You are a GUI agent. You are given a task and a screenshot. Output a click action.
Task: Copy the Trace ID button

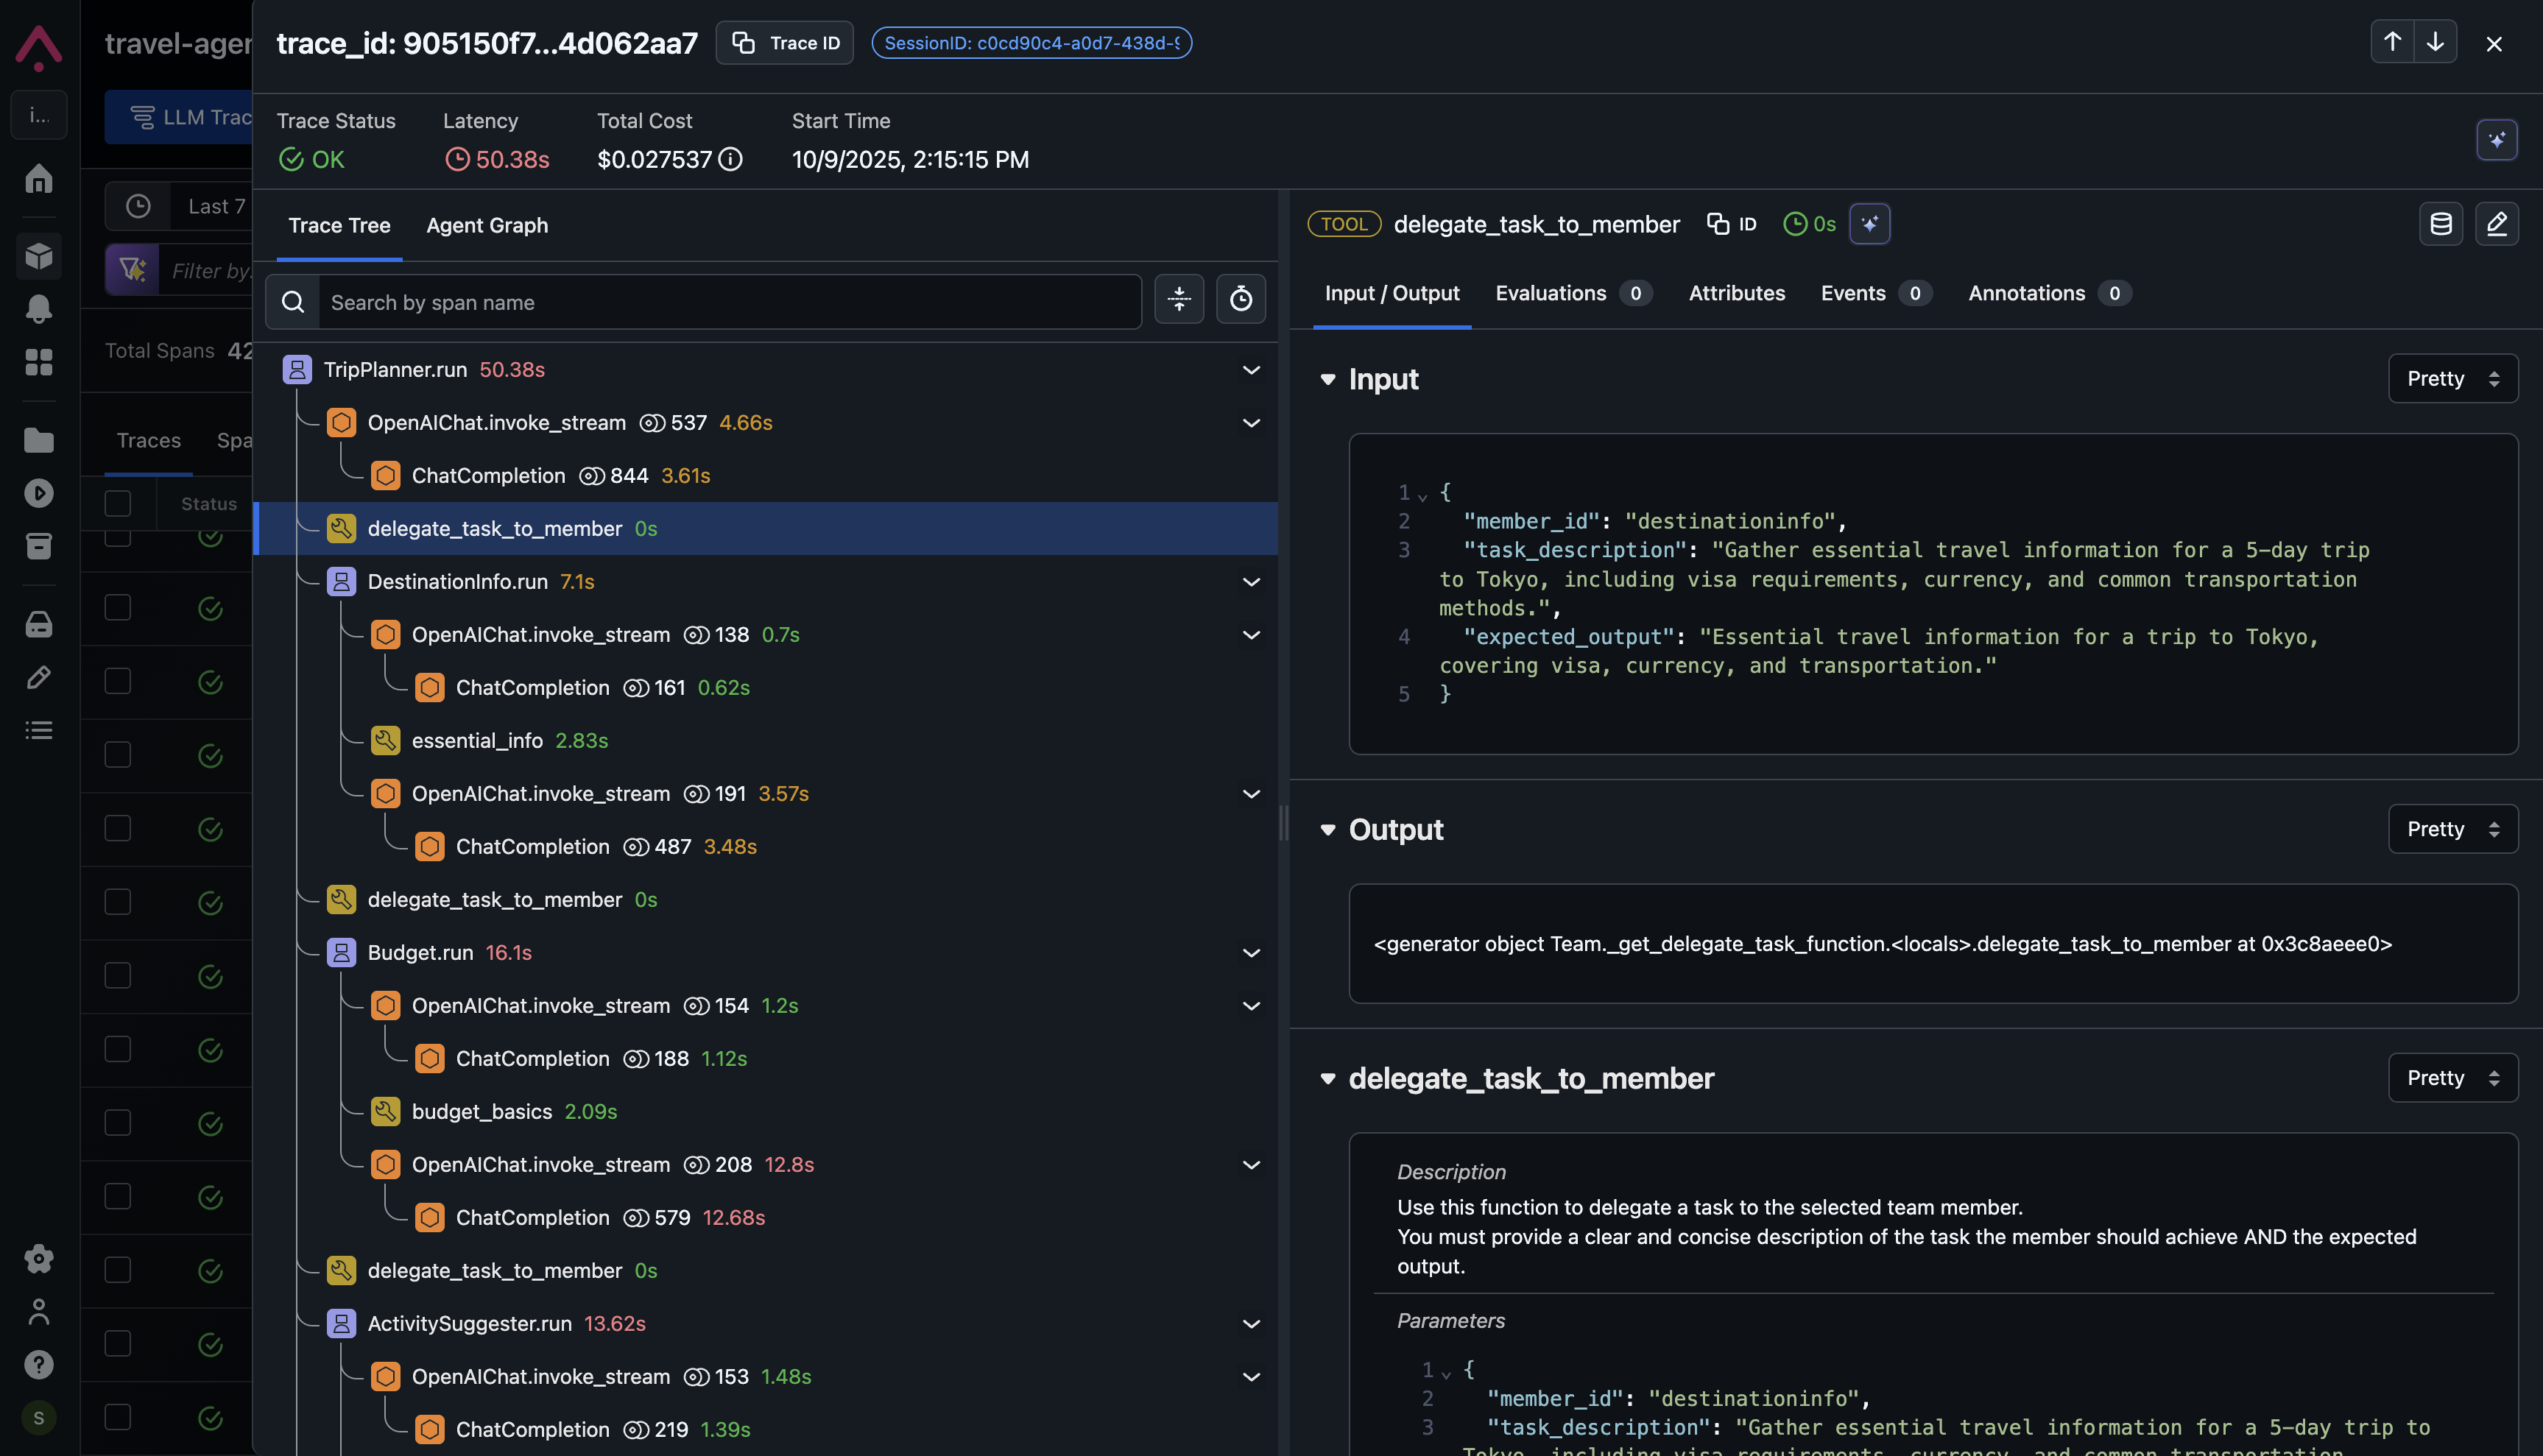pos(784,43)
